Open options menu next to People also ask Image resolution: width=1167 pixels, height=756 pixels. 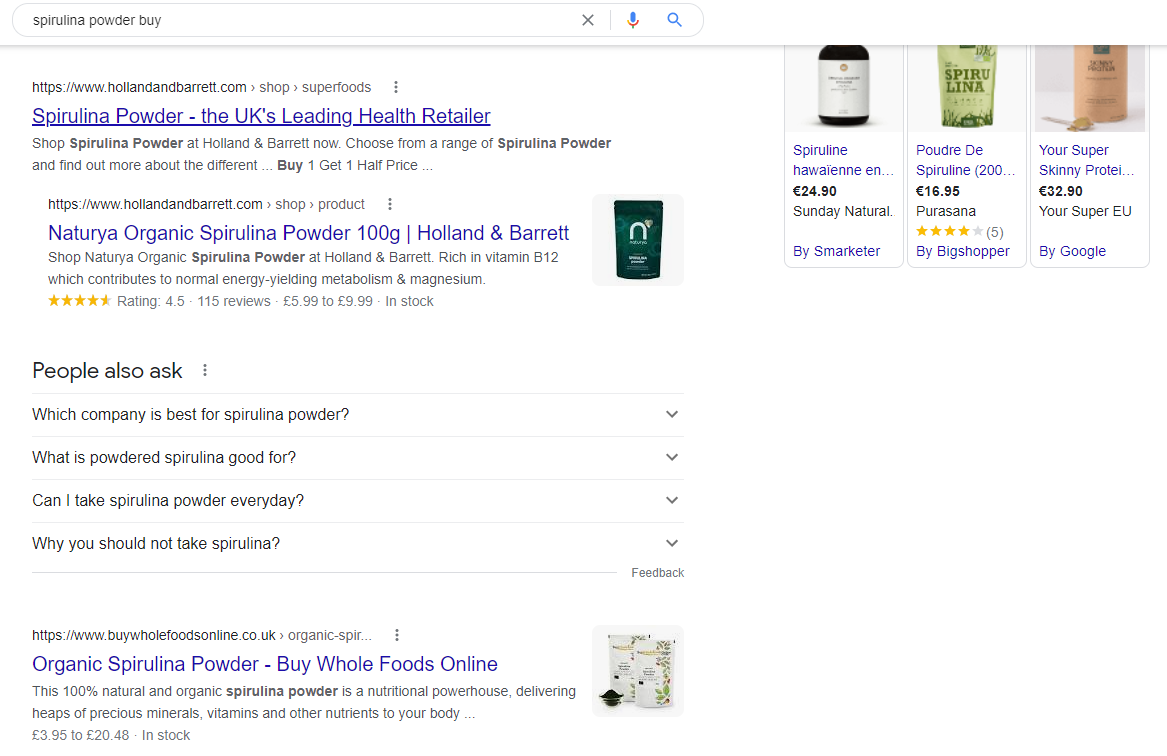coord(205,370)
